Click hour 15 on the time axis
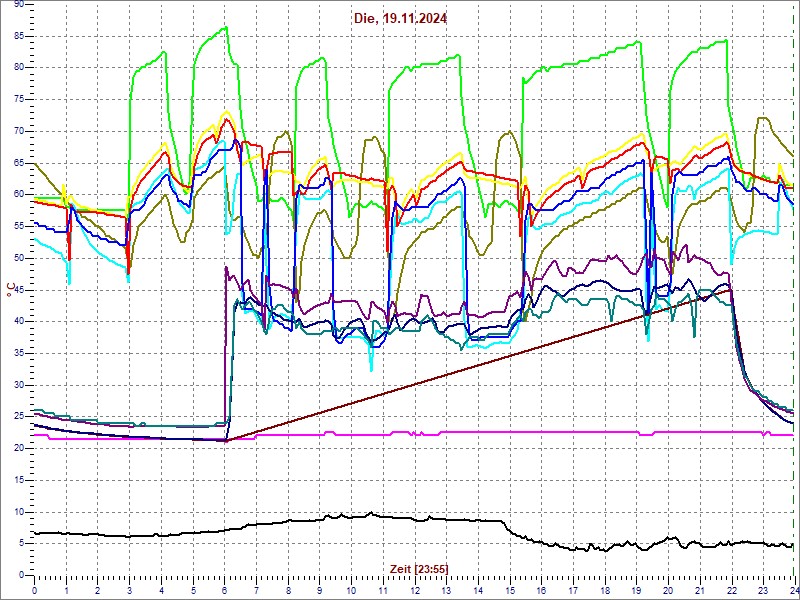Image resolution: width=800 pixels, height=600 pixels. point(510,590)
